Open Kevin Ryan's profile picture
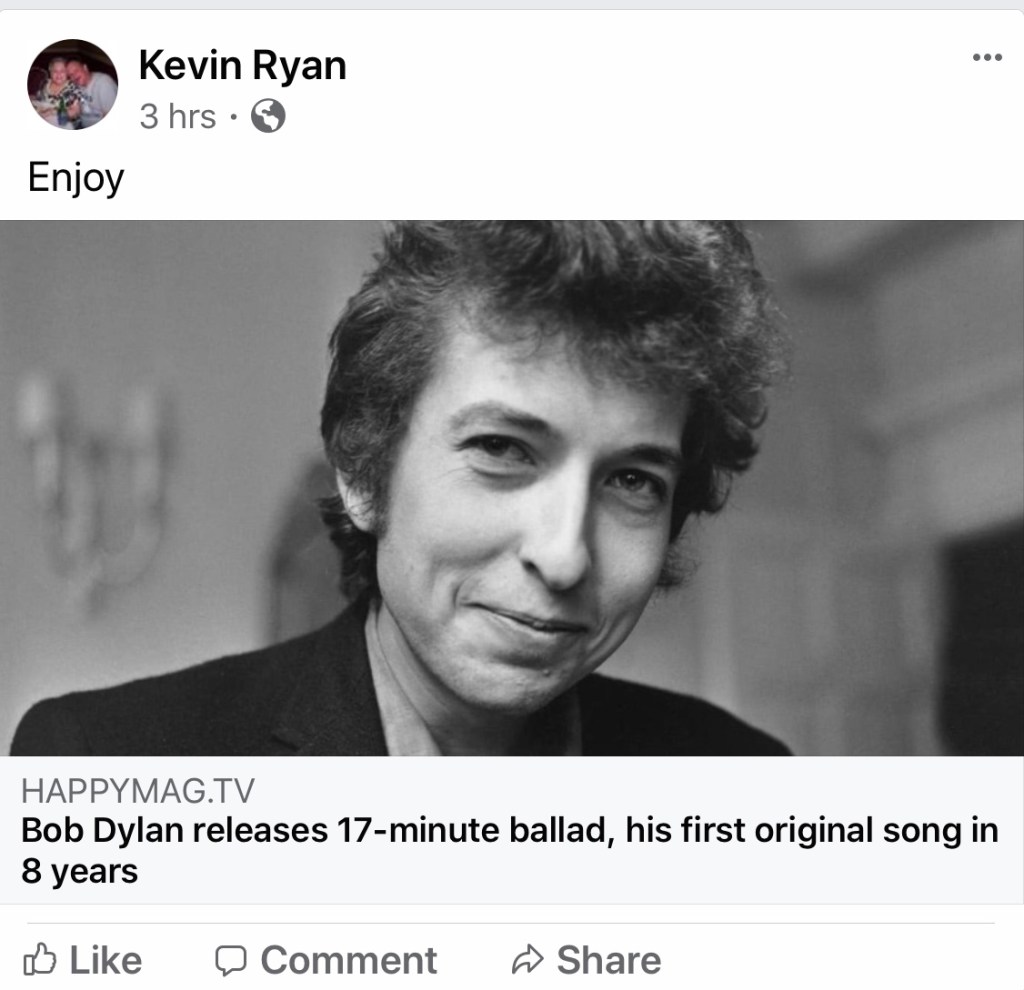1024x990 pixels. tap(72, 85)
